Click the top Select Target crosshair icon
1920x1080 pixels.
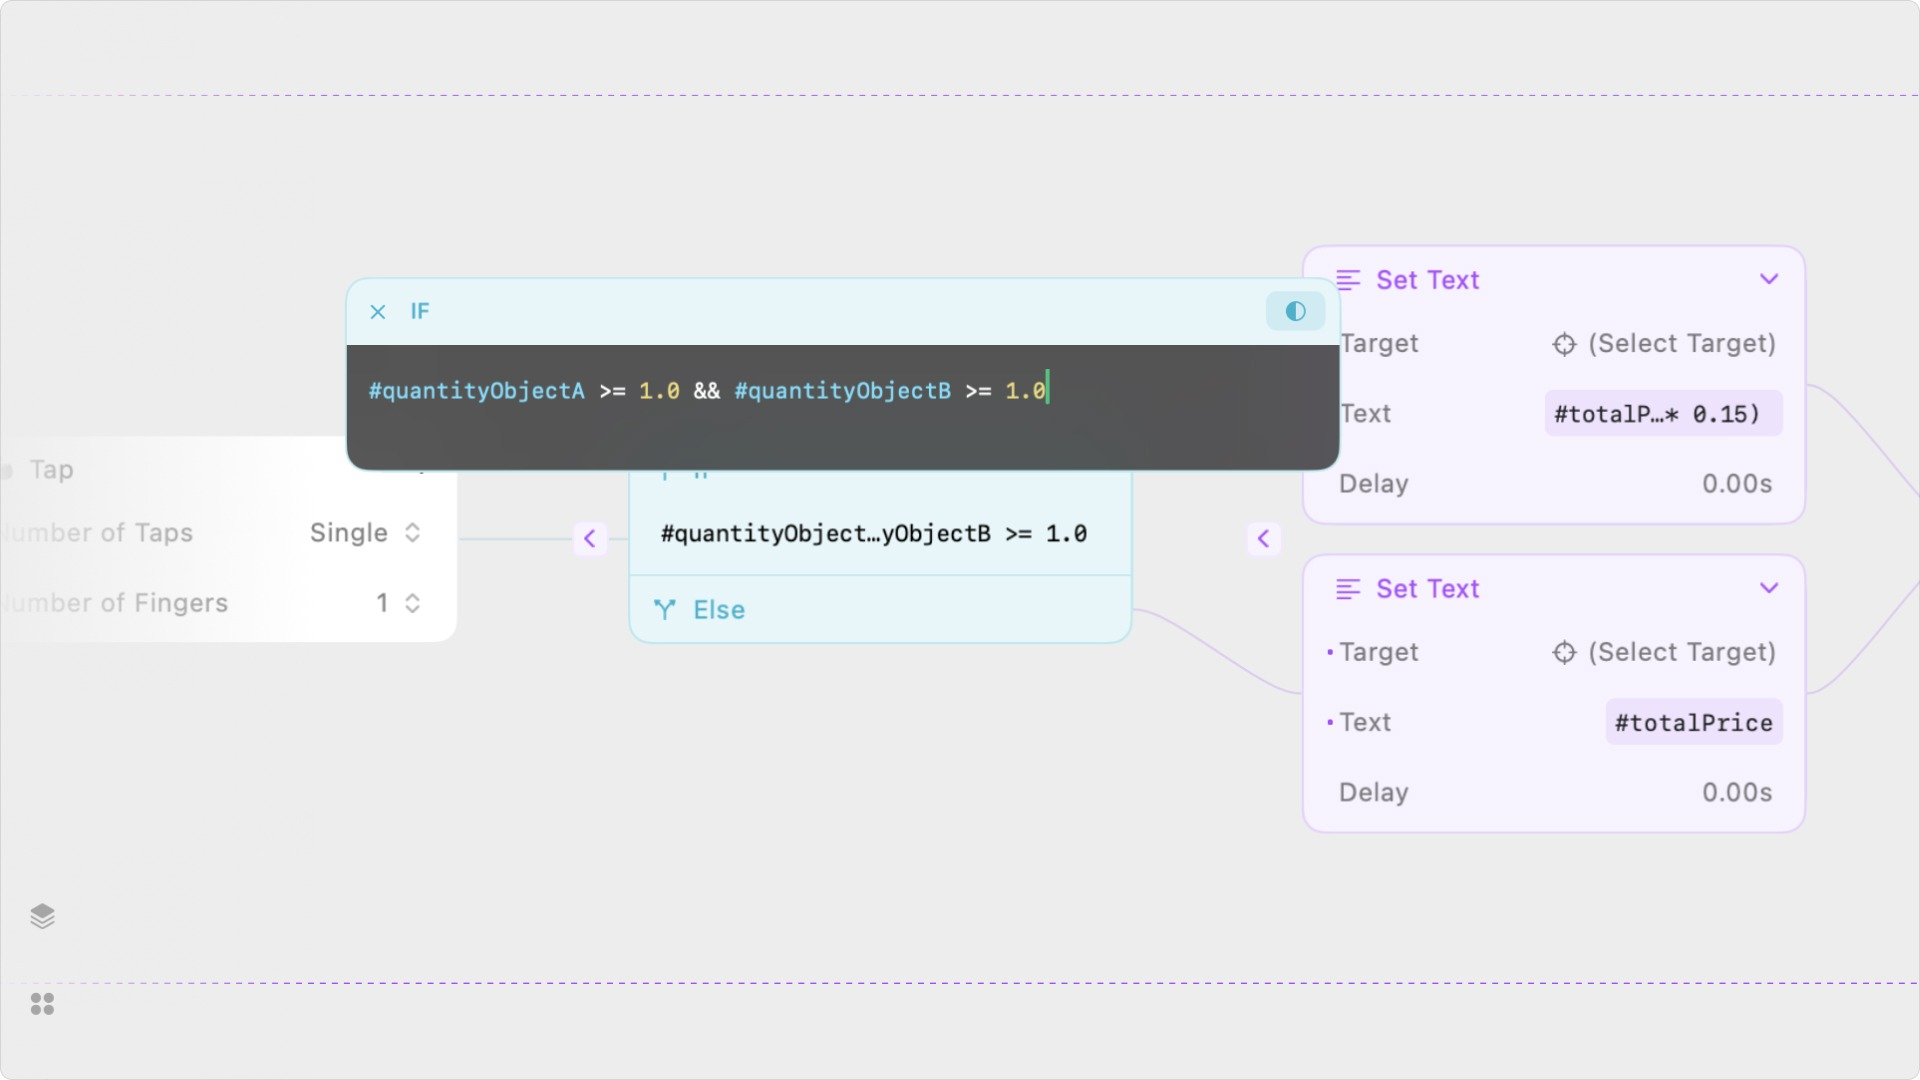1564,344
